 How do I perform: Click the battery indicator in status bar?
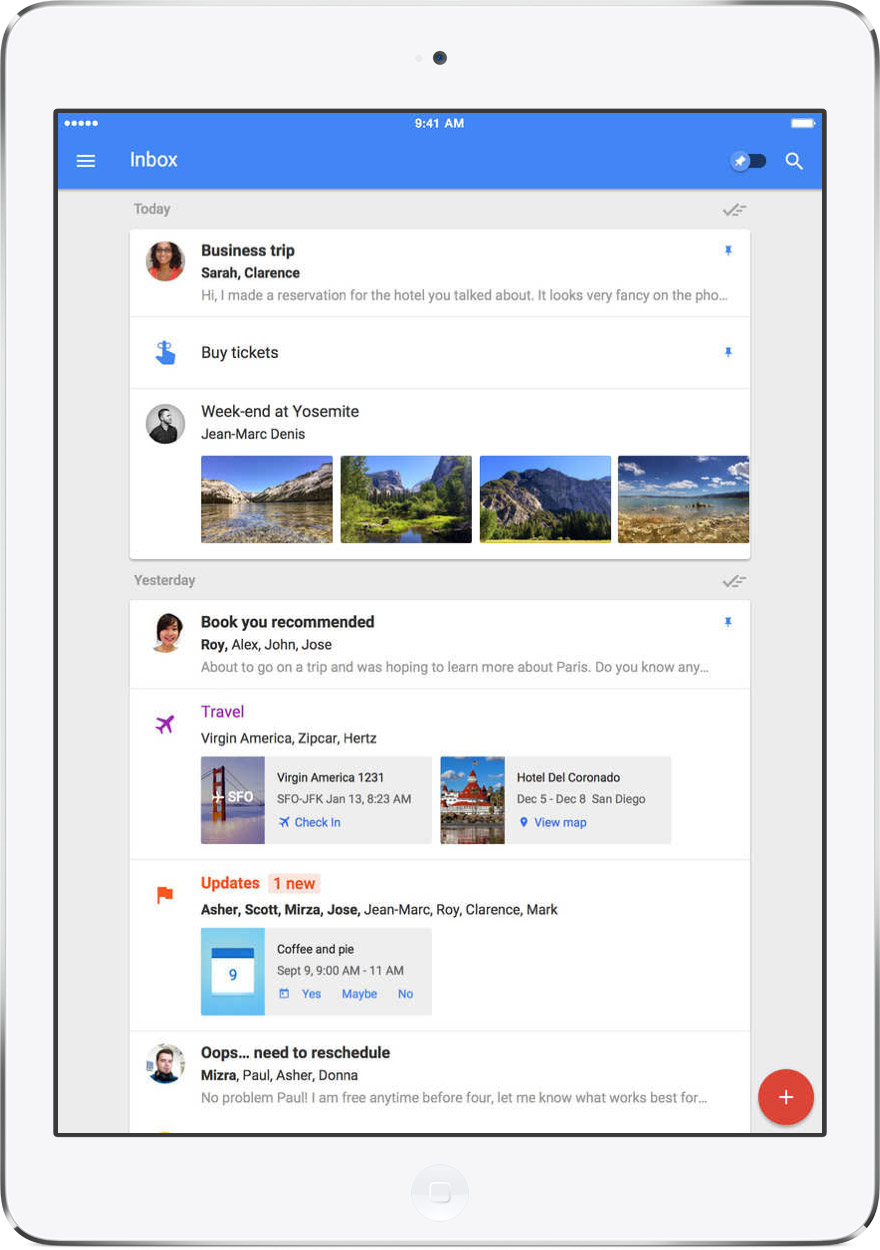point(803,123)
